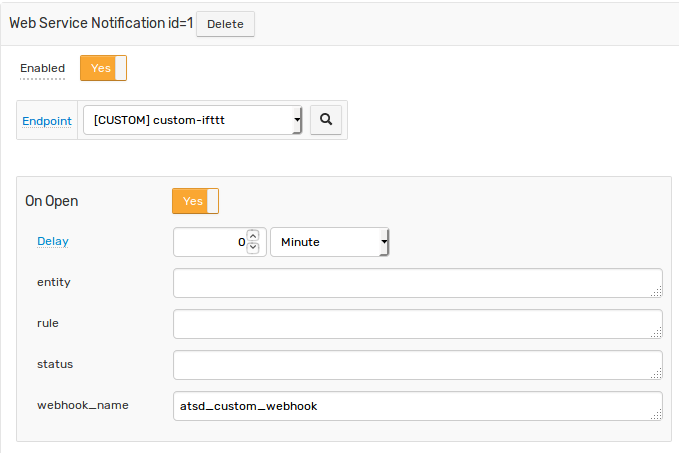The width and height of the screenshot is (679, 453).
Task: Decrease the Delay value with down arrow
Action: (253, 248)
